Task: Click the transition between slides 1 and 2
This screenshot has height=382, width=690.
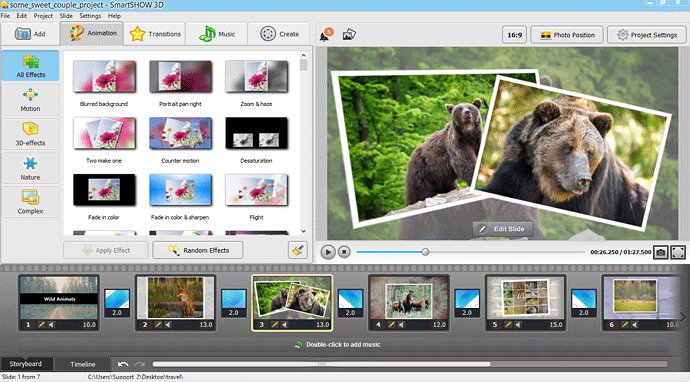Action: pyautogui.click(x=117, y=304)
